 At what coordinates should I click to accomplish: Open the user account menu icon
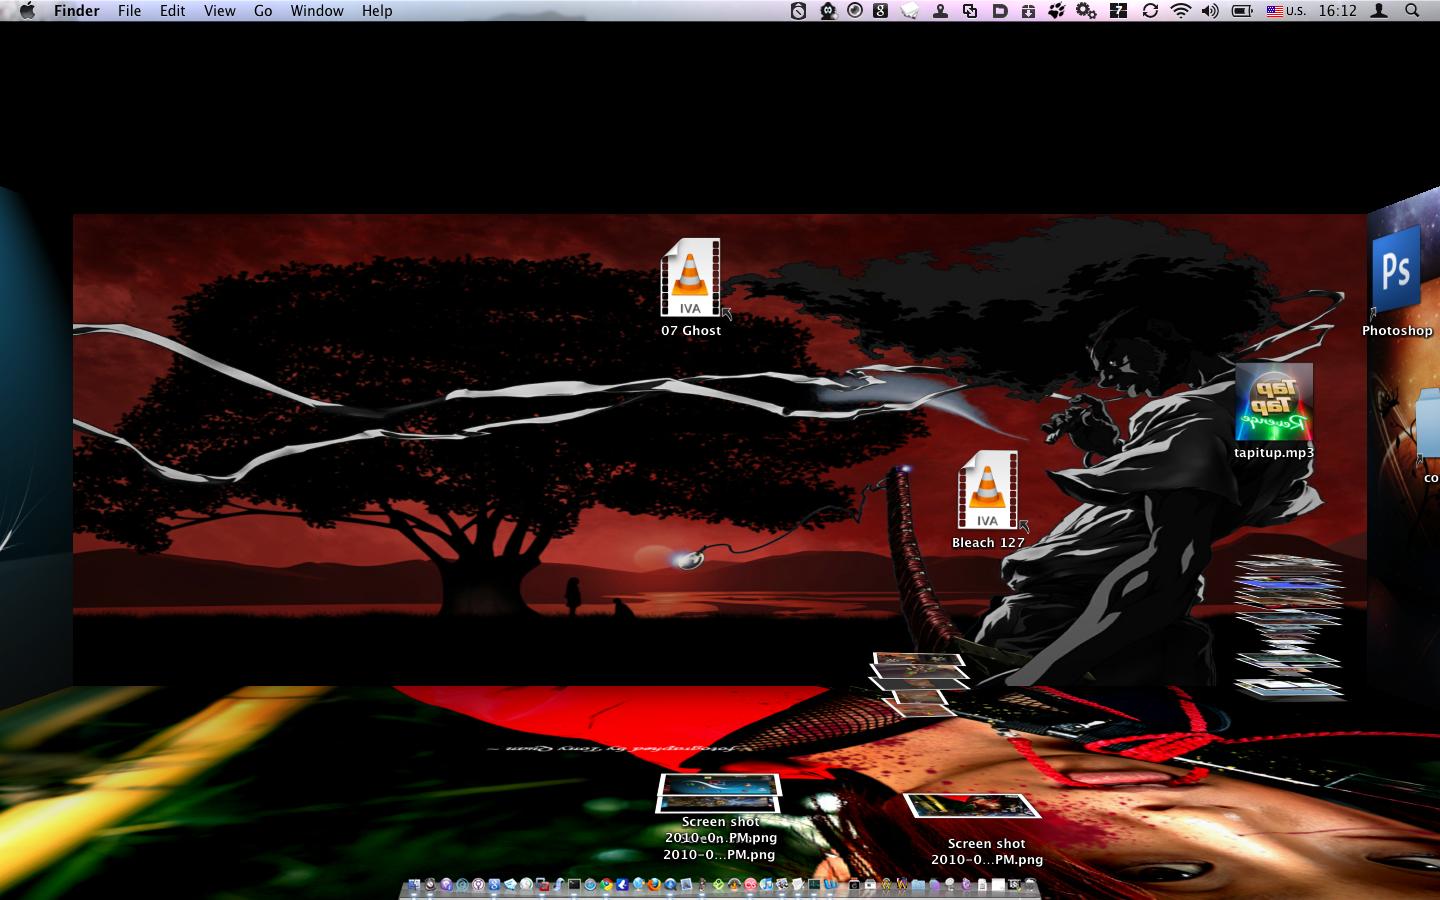pos(1379,11)
